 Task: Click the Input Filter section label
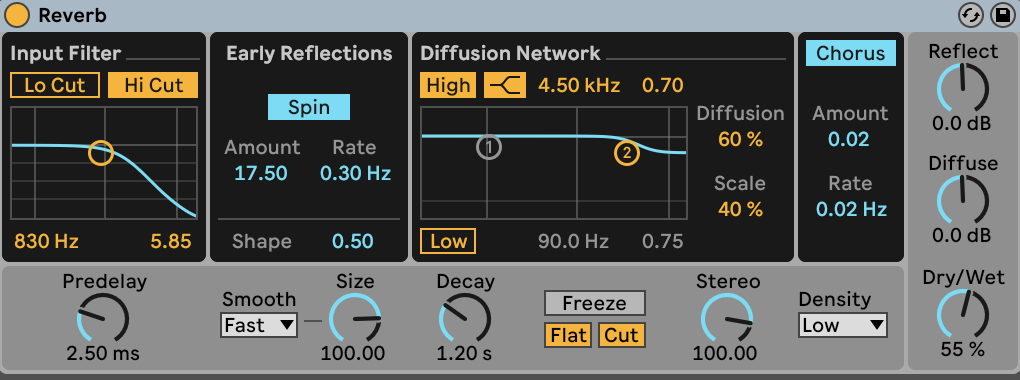click(x=66, y=53)
